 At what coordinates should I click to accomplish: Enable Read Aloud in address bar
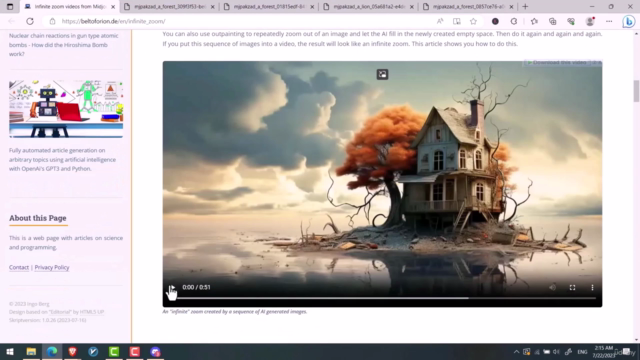pos(440,21)
